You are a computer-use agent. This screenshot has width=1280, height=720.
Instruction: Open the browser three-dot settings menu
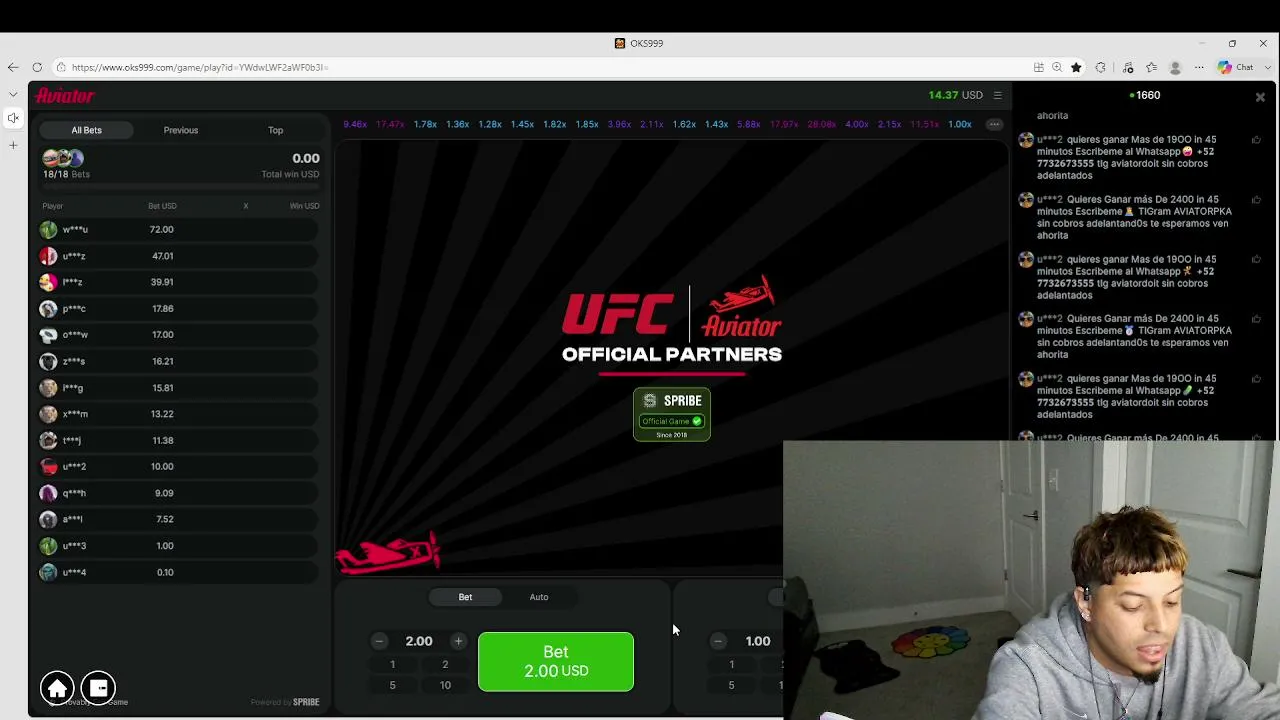[x=1199, y=67]
